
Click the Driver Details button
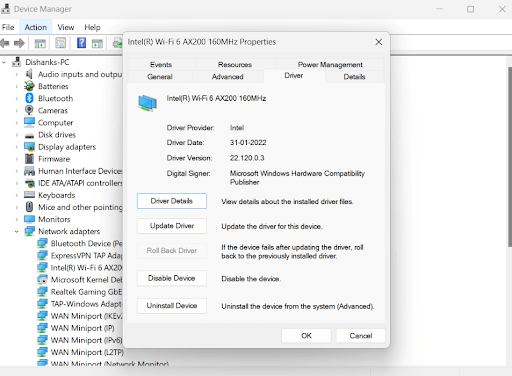point(172,201)
